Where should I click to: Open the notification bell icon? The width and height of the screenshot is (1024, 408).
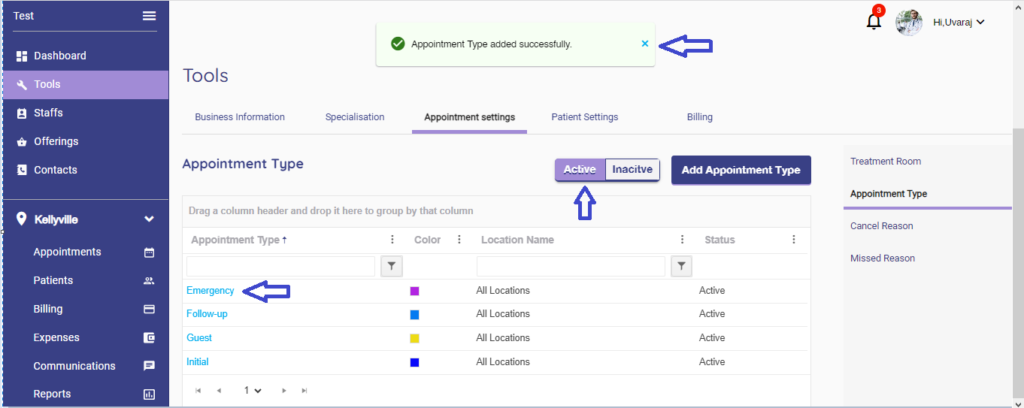point(874,21)
